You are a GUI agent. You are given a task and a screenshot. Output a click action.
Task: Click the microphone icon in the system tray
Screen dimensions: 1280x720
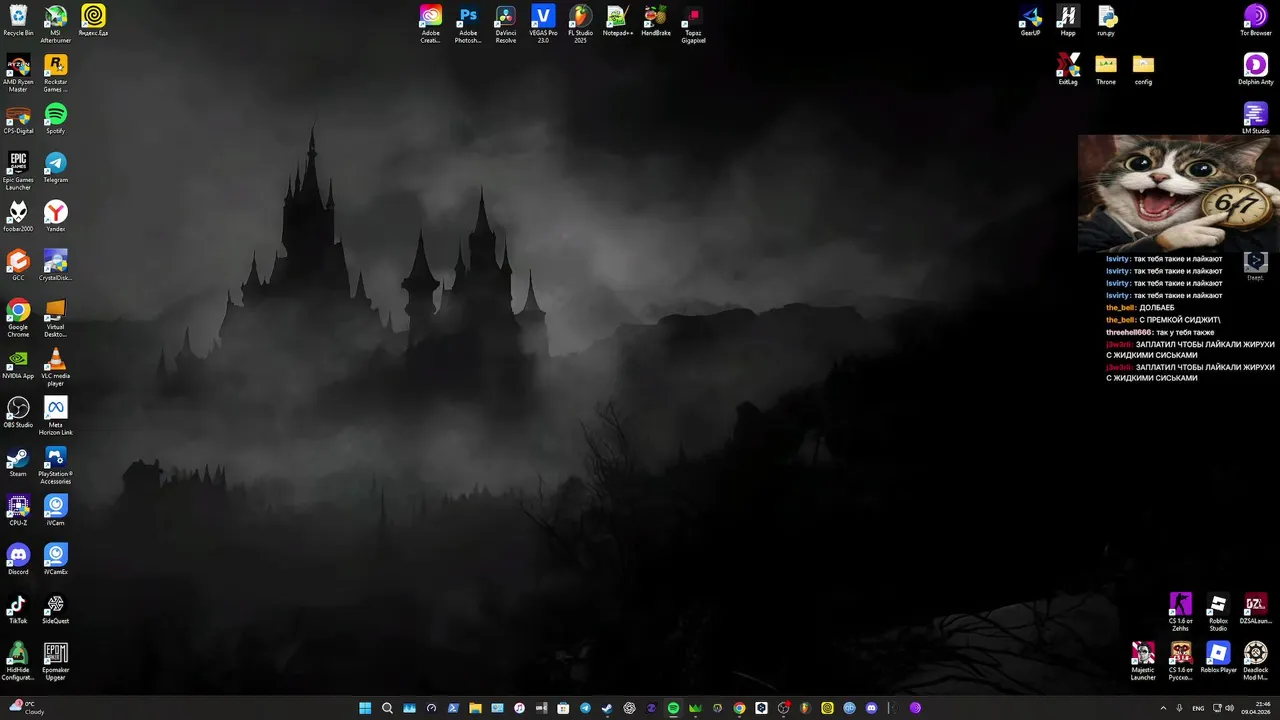click(x=1180, y=708)
